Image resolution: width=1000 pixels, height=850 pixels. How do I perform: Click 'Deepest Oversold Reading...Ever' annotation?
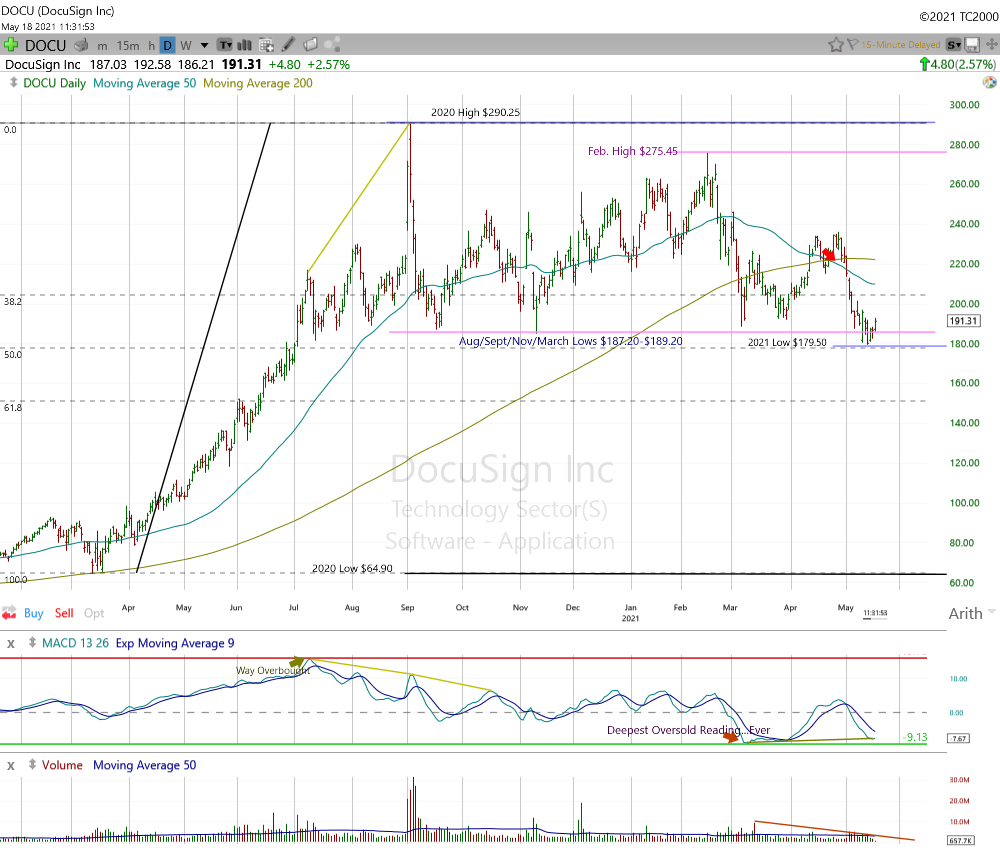[x=688, y=730]
